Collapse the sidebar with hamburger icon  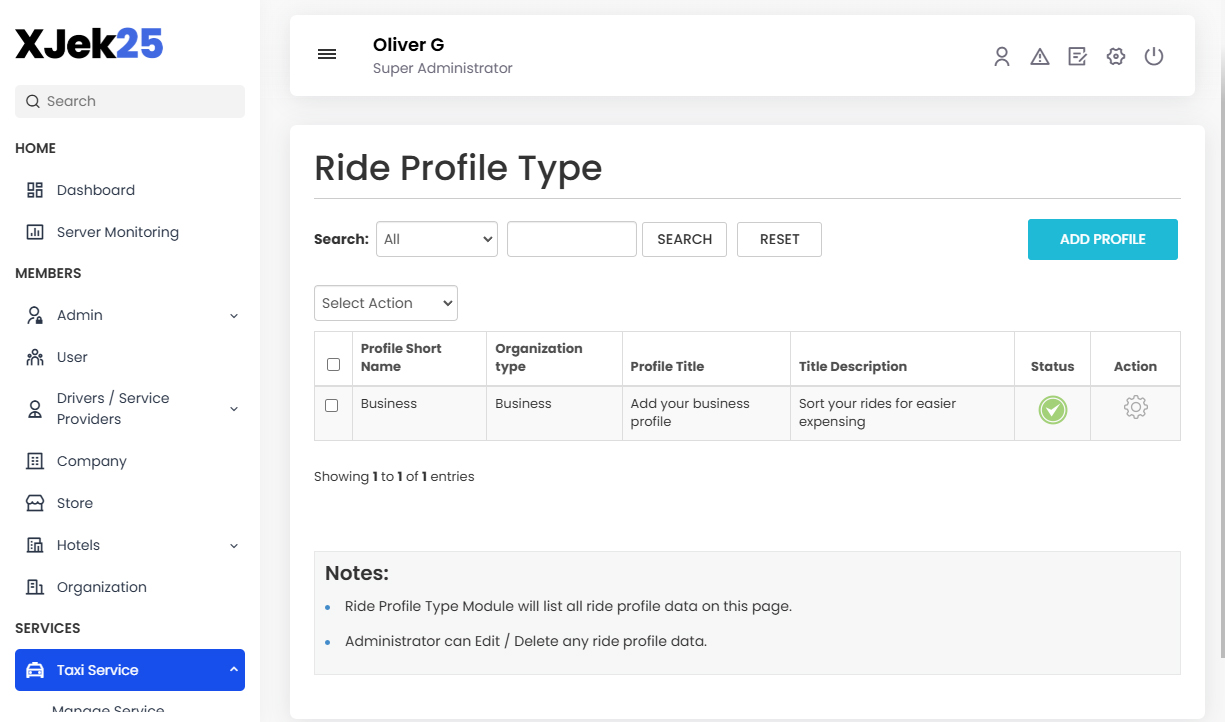[327, 54]
